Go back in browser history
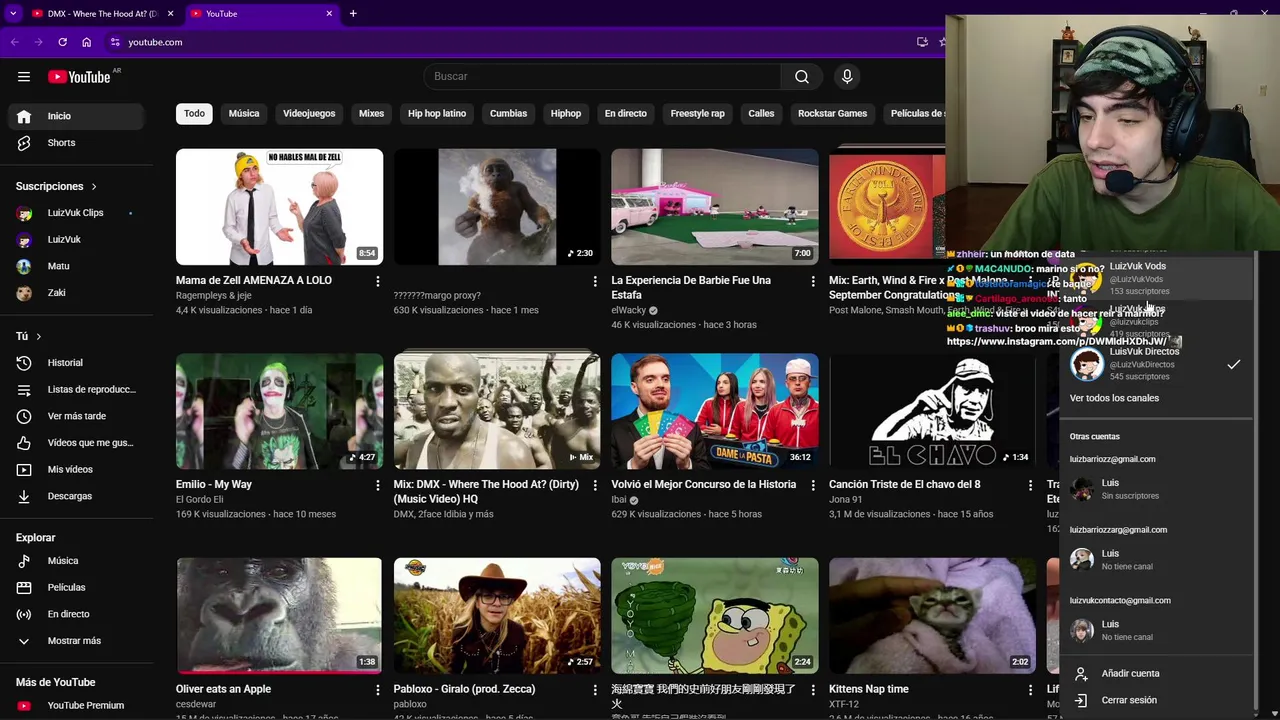Screen dimensions: 1280x720 click(x=14, y=42)
